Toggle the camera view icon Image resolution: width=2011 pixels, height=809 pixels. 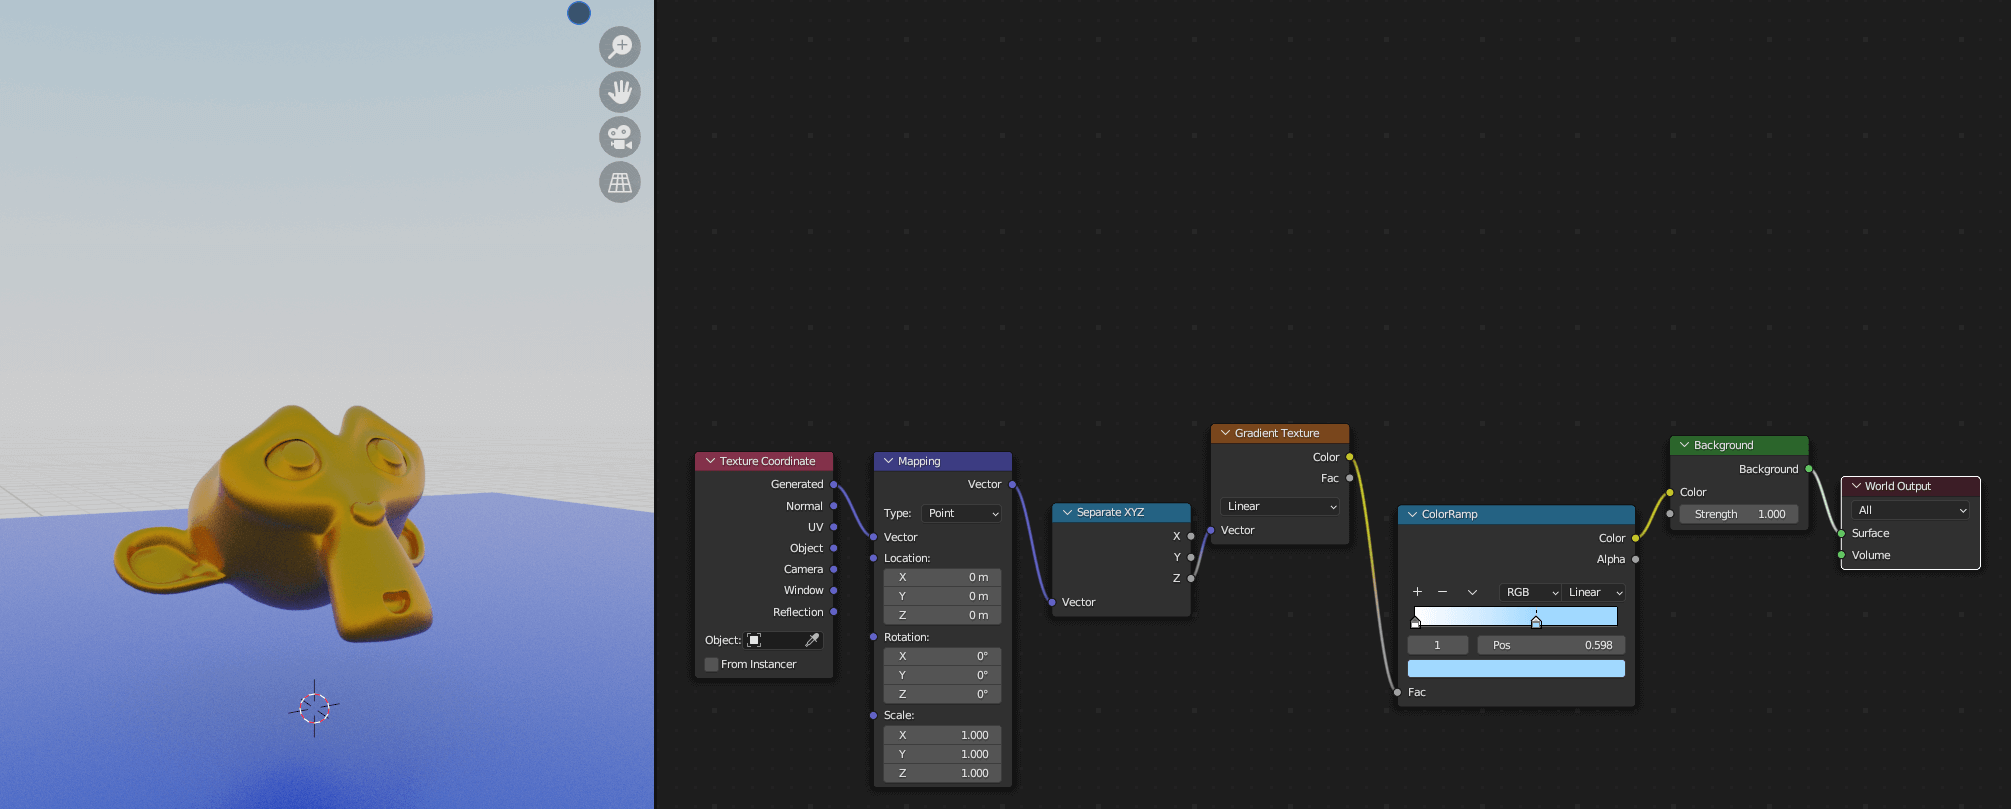620,137
